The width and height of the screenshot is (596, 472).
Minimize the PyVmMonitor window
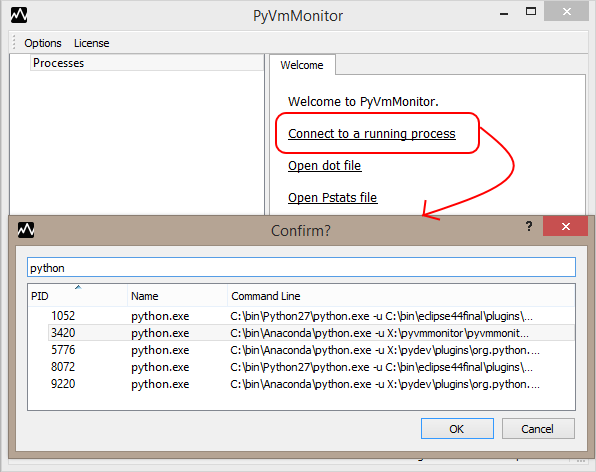[504, 14]
